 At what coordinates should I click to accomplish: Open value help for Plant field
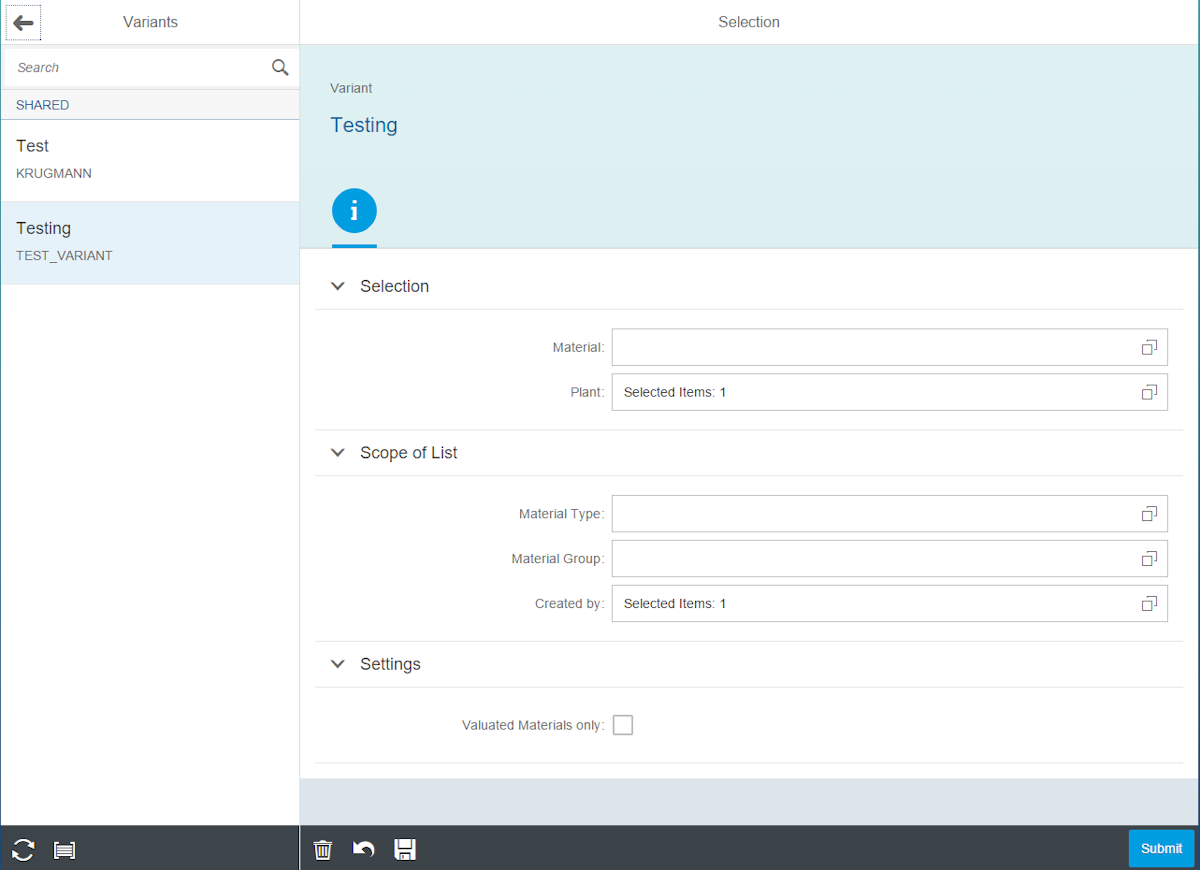tap(1149, 392)
